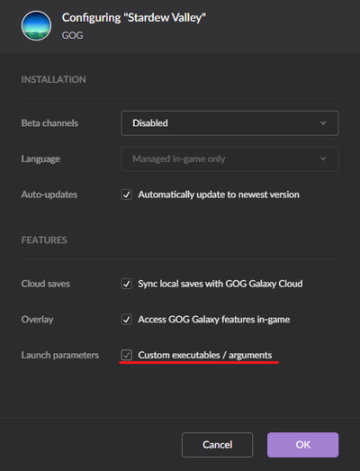Viewport: 360px width, 471px height.
Task: Click the Configuring "Stardew Valley" title
Action: click(x=134, y=18)
